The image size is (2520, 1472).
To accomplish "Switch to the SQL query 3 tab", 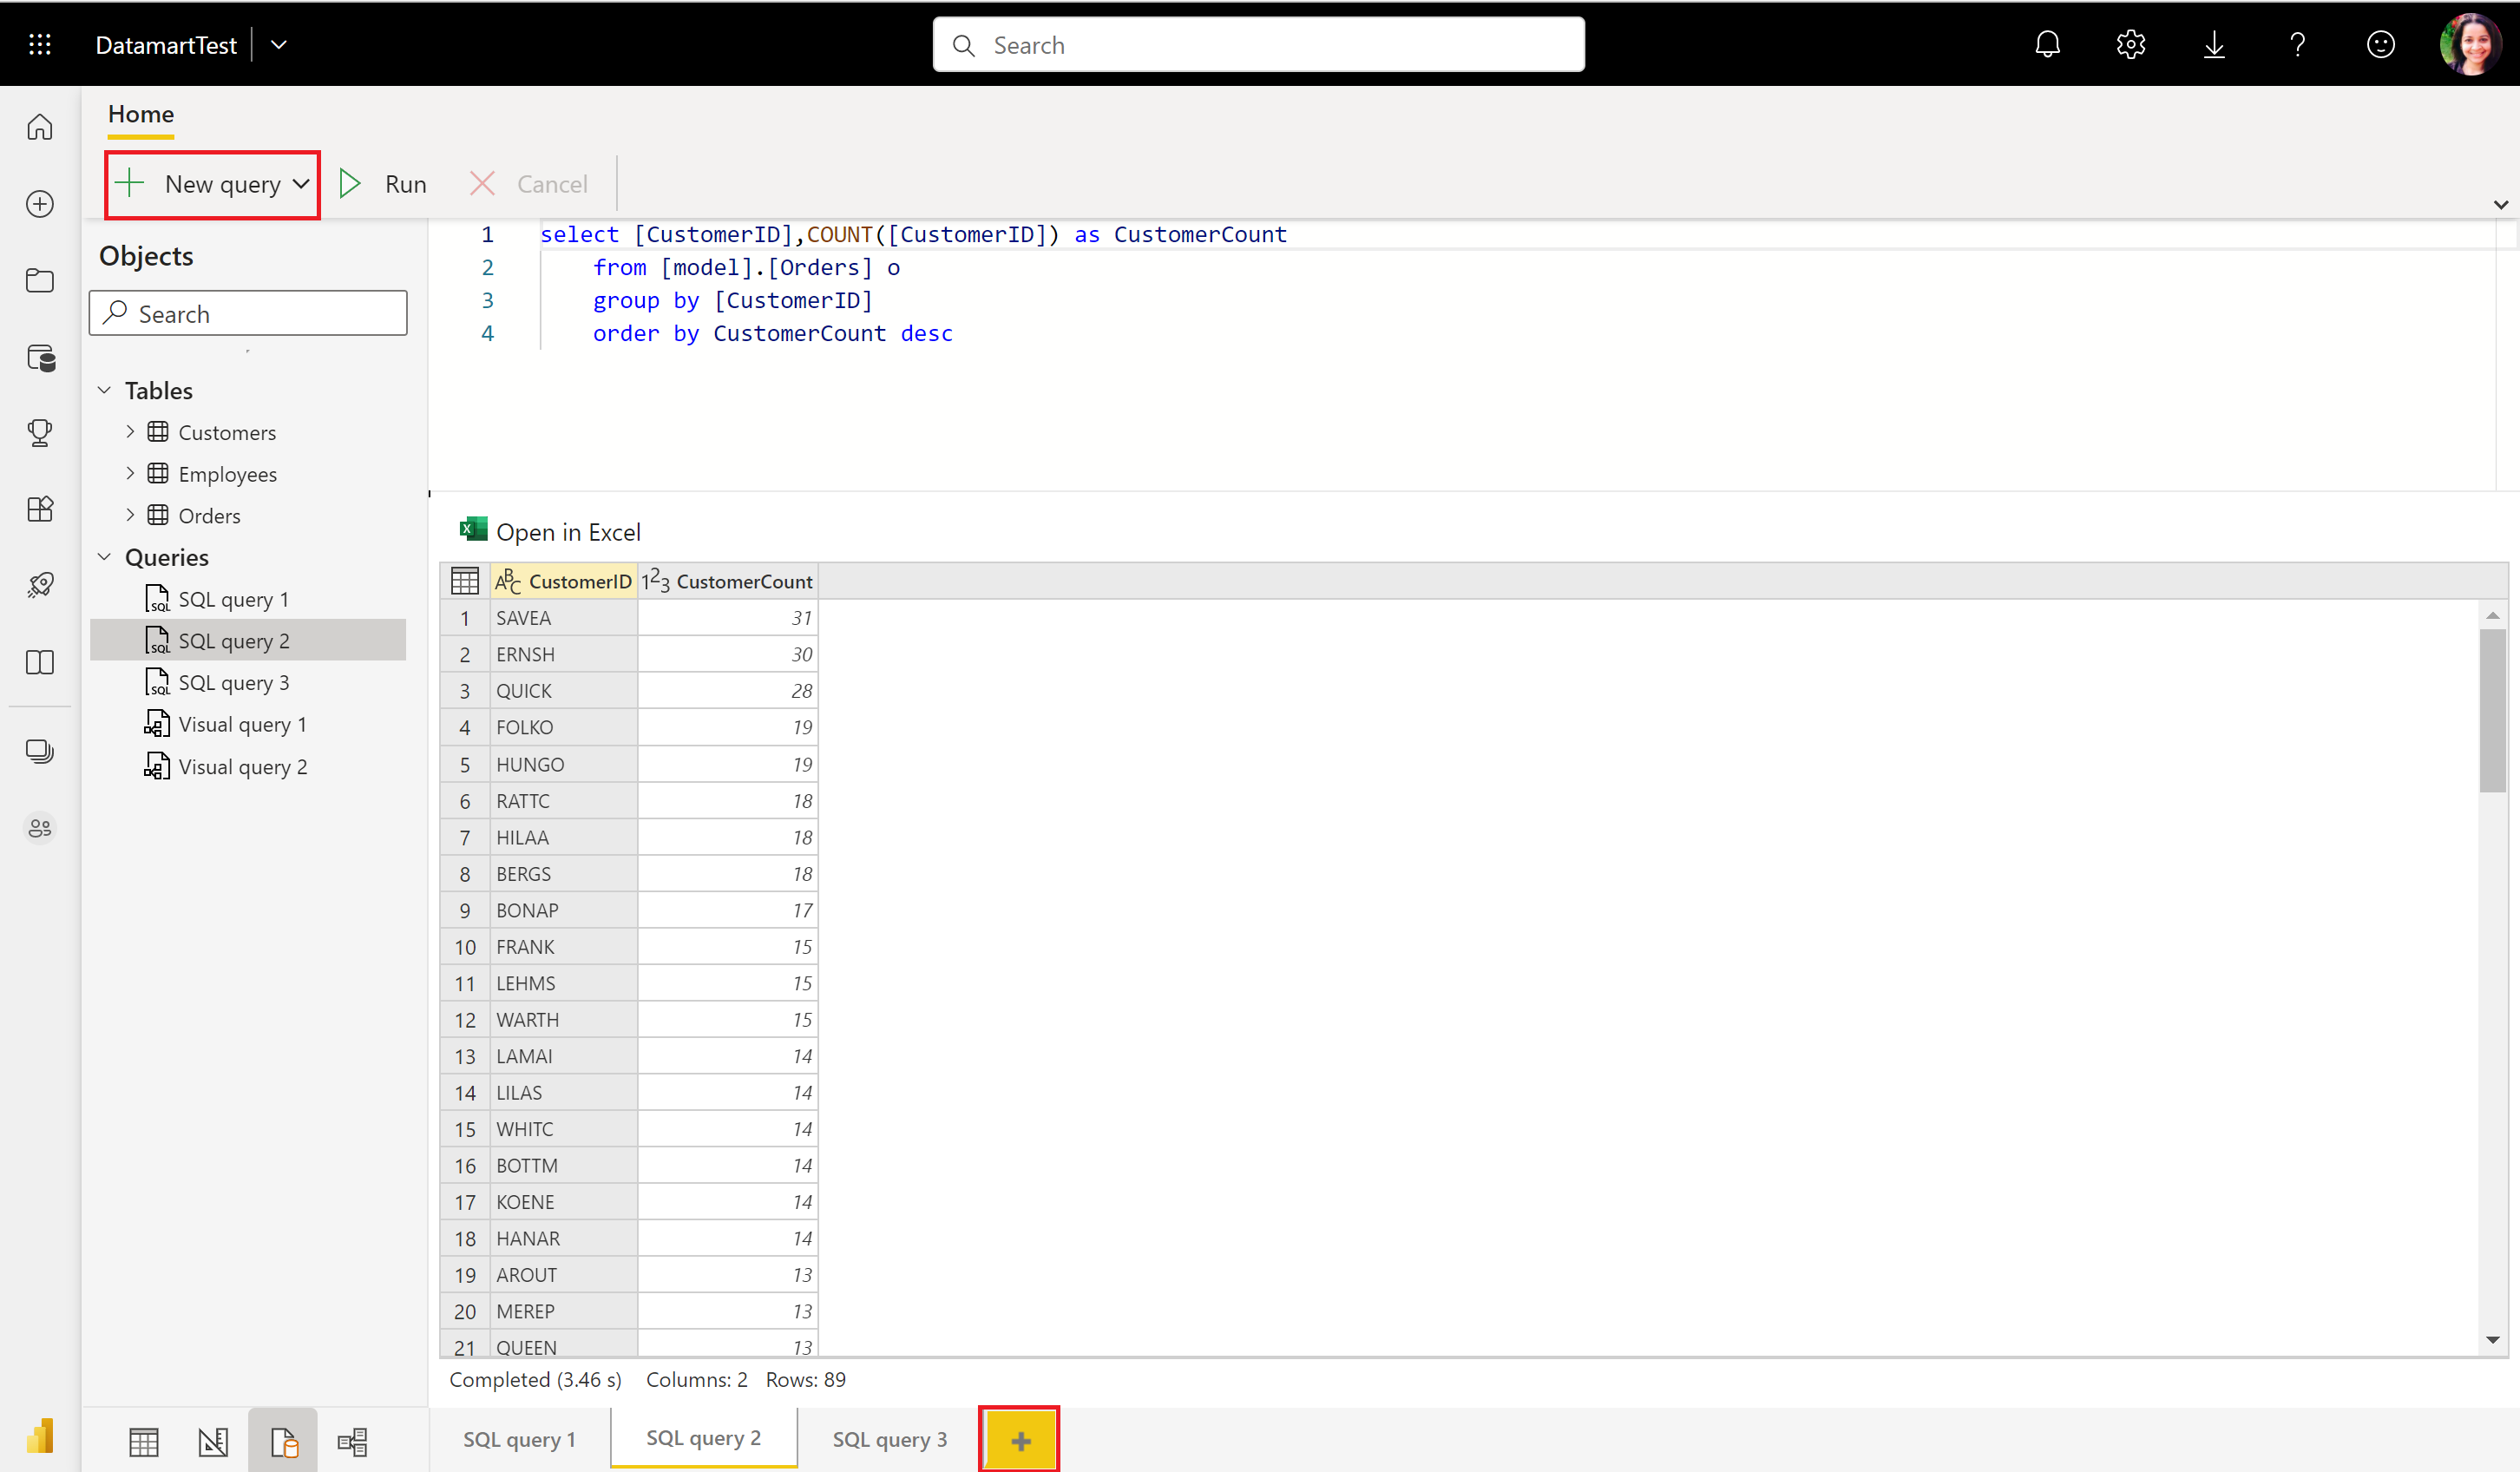I will click(889, 1438).
